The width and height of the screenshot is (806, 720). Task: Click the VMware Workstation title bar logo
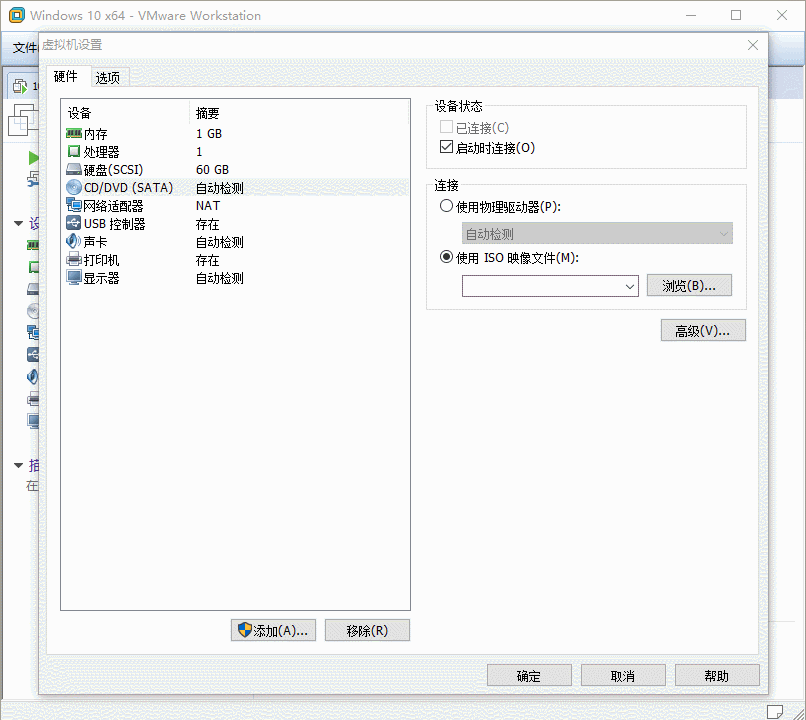16,15
